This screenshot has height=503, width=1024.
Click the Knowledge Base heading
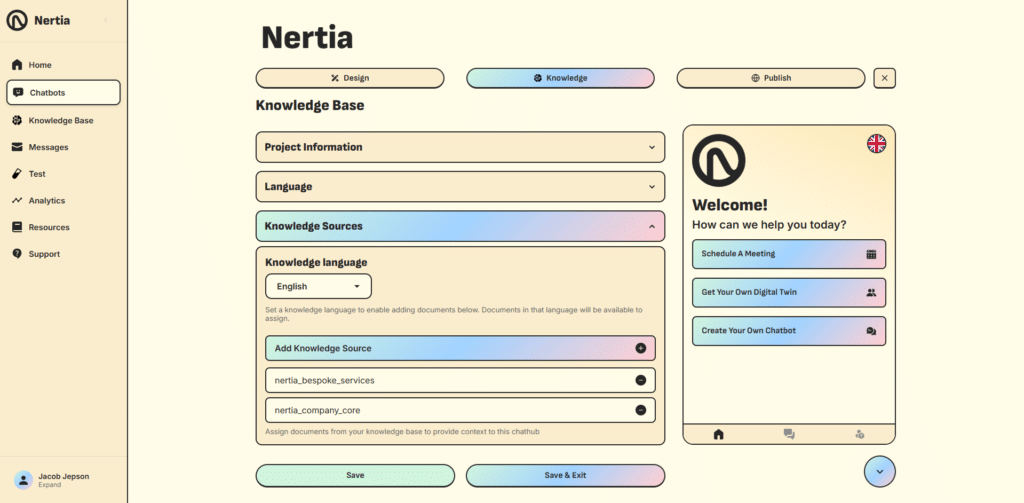[310, 105]
